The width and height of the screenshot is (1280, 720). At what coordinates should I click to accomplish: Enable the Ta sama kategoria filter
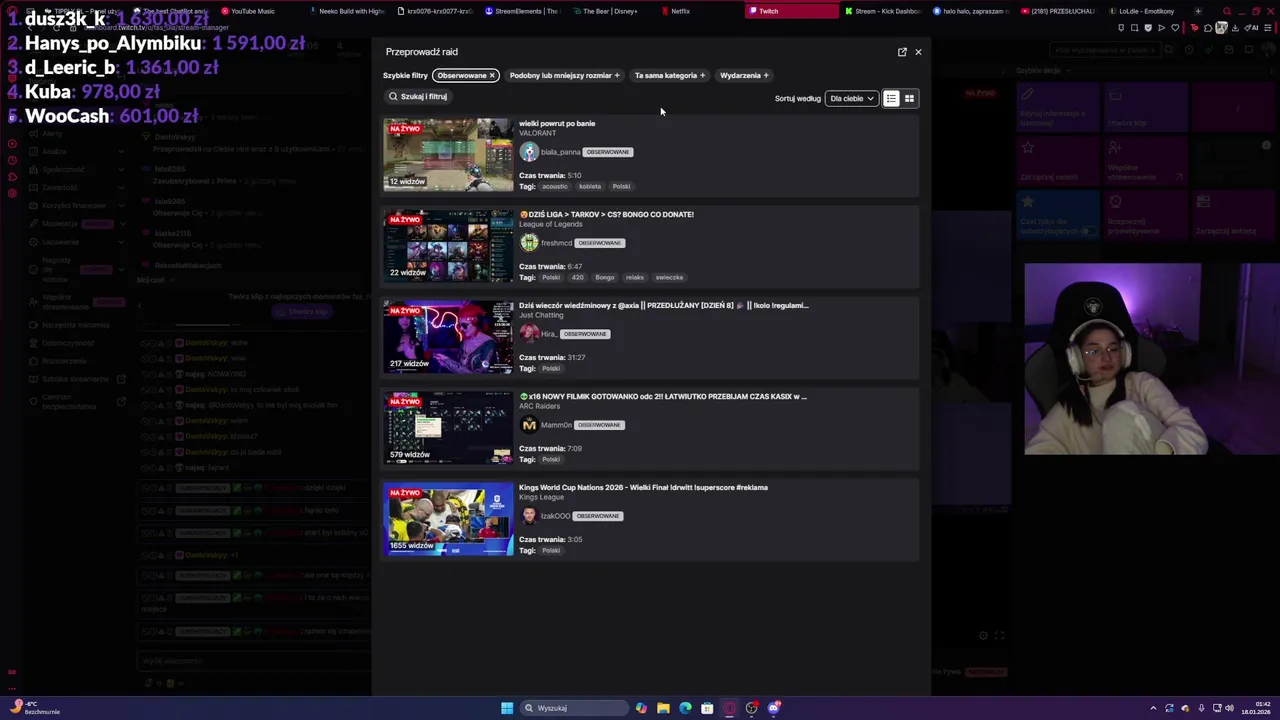point(669,75)
